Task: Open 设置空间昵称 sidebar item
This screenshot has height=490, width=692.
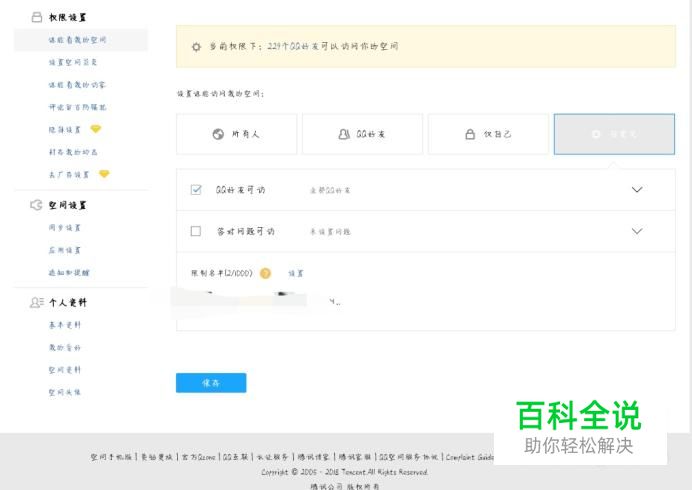Action: pos(73,62)
